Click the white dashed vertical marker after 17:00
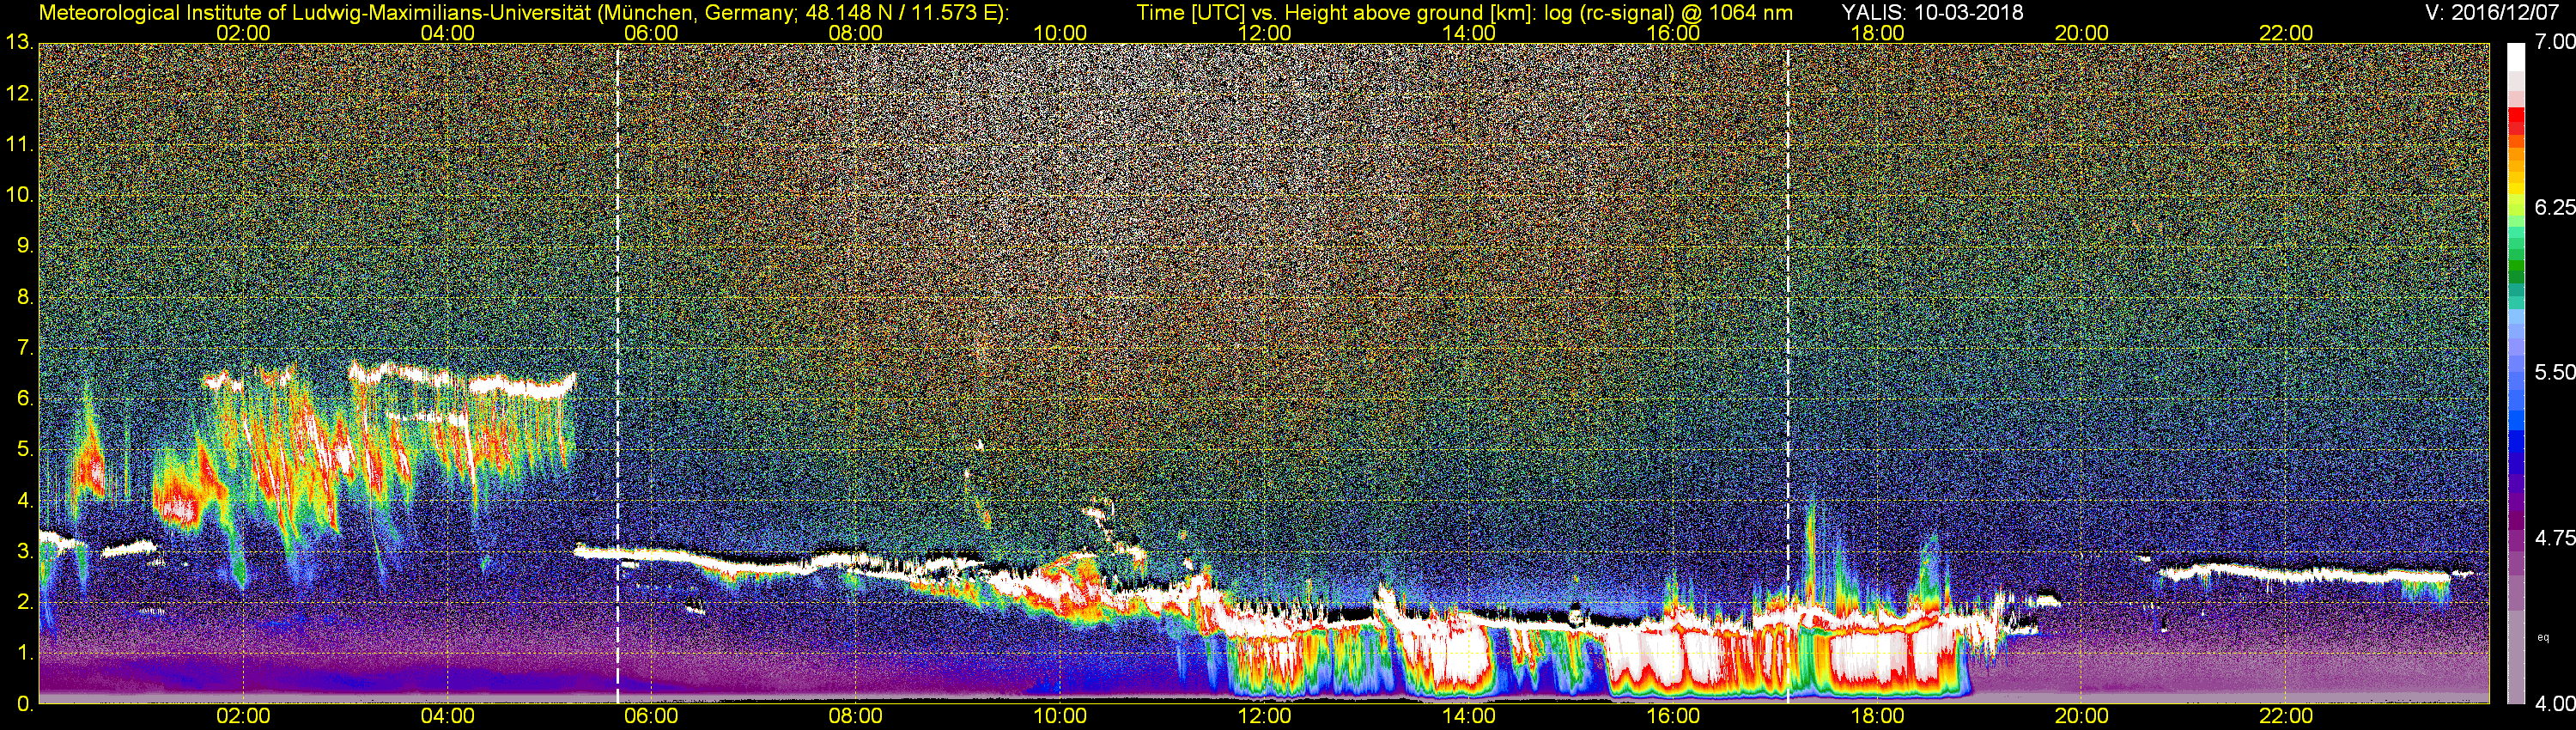Viewport: 2576px width, 730px height. coord(1787,373)
